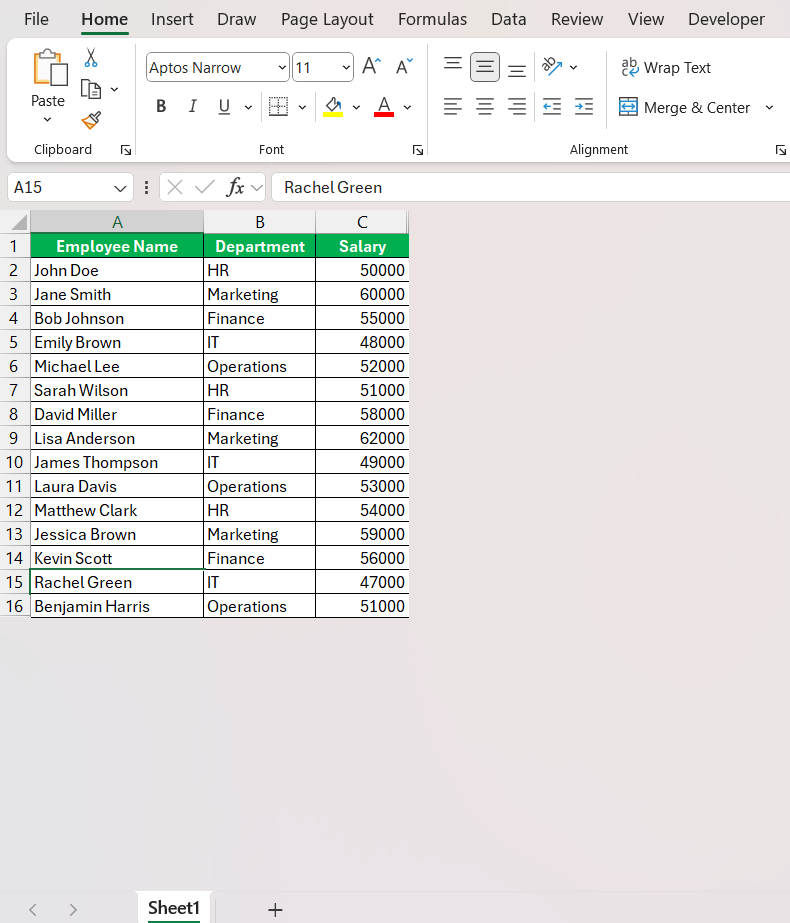Click formula bar options three-dot handle
The width and height of the screenshot is (790, 923).
[147, 187]
